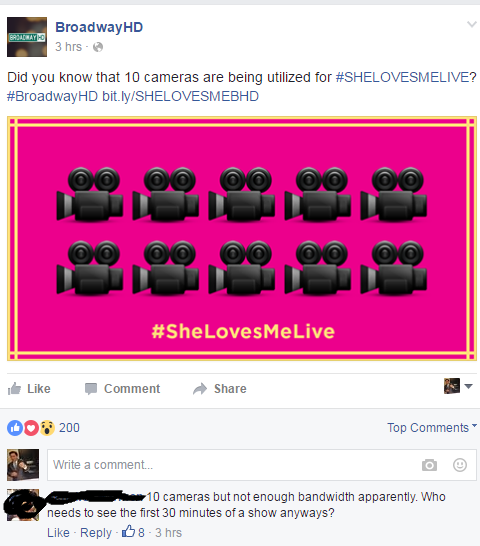Open the post options chevron menu

point(472,24)
